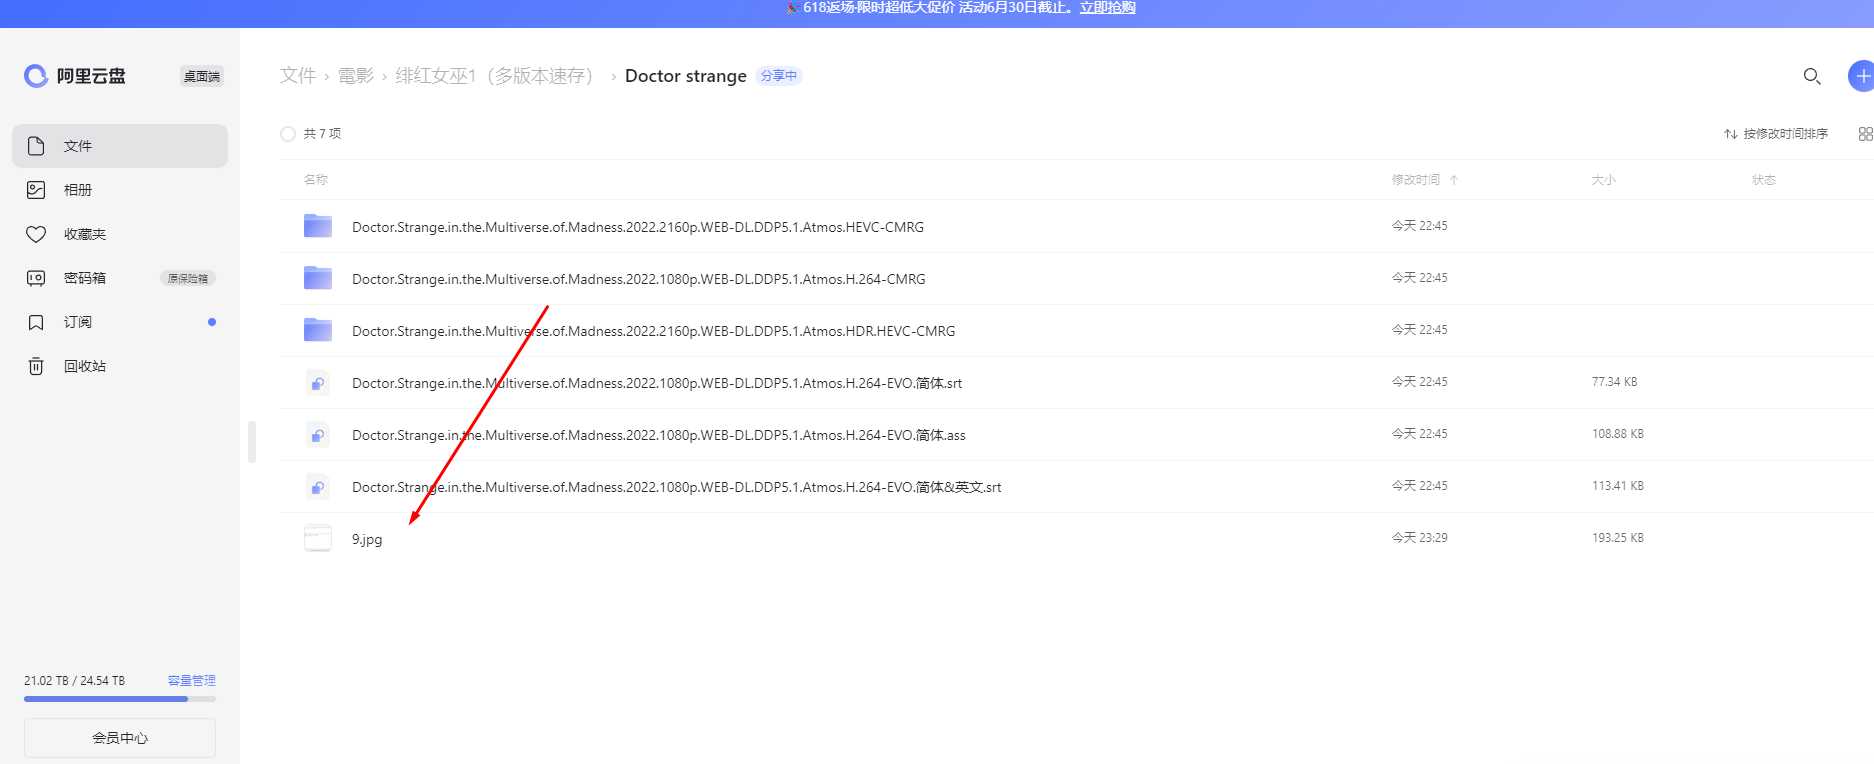Click the storage usage progress bar
The width and height of the screenshot is (1874, 764).
click(x=120, y=699)
